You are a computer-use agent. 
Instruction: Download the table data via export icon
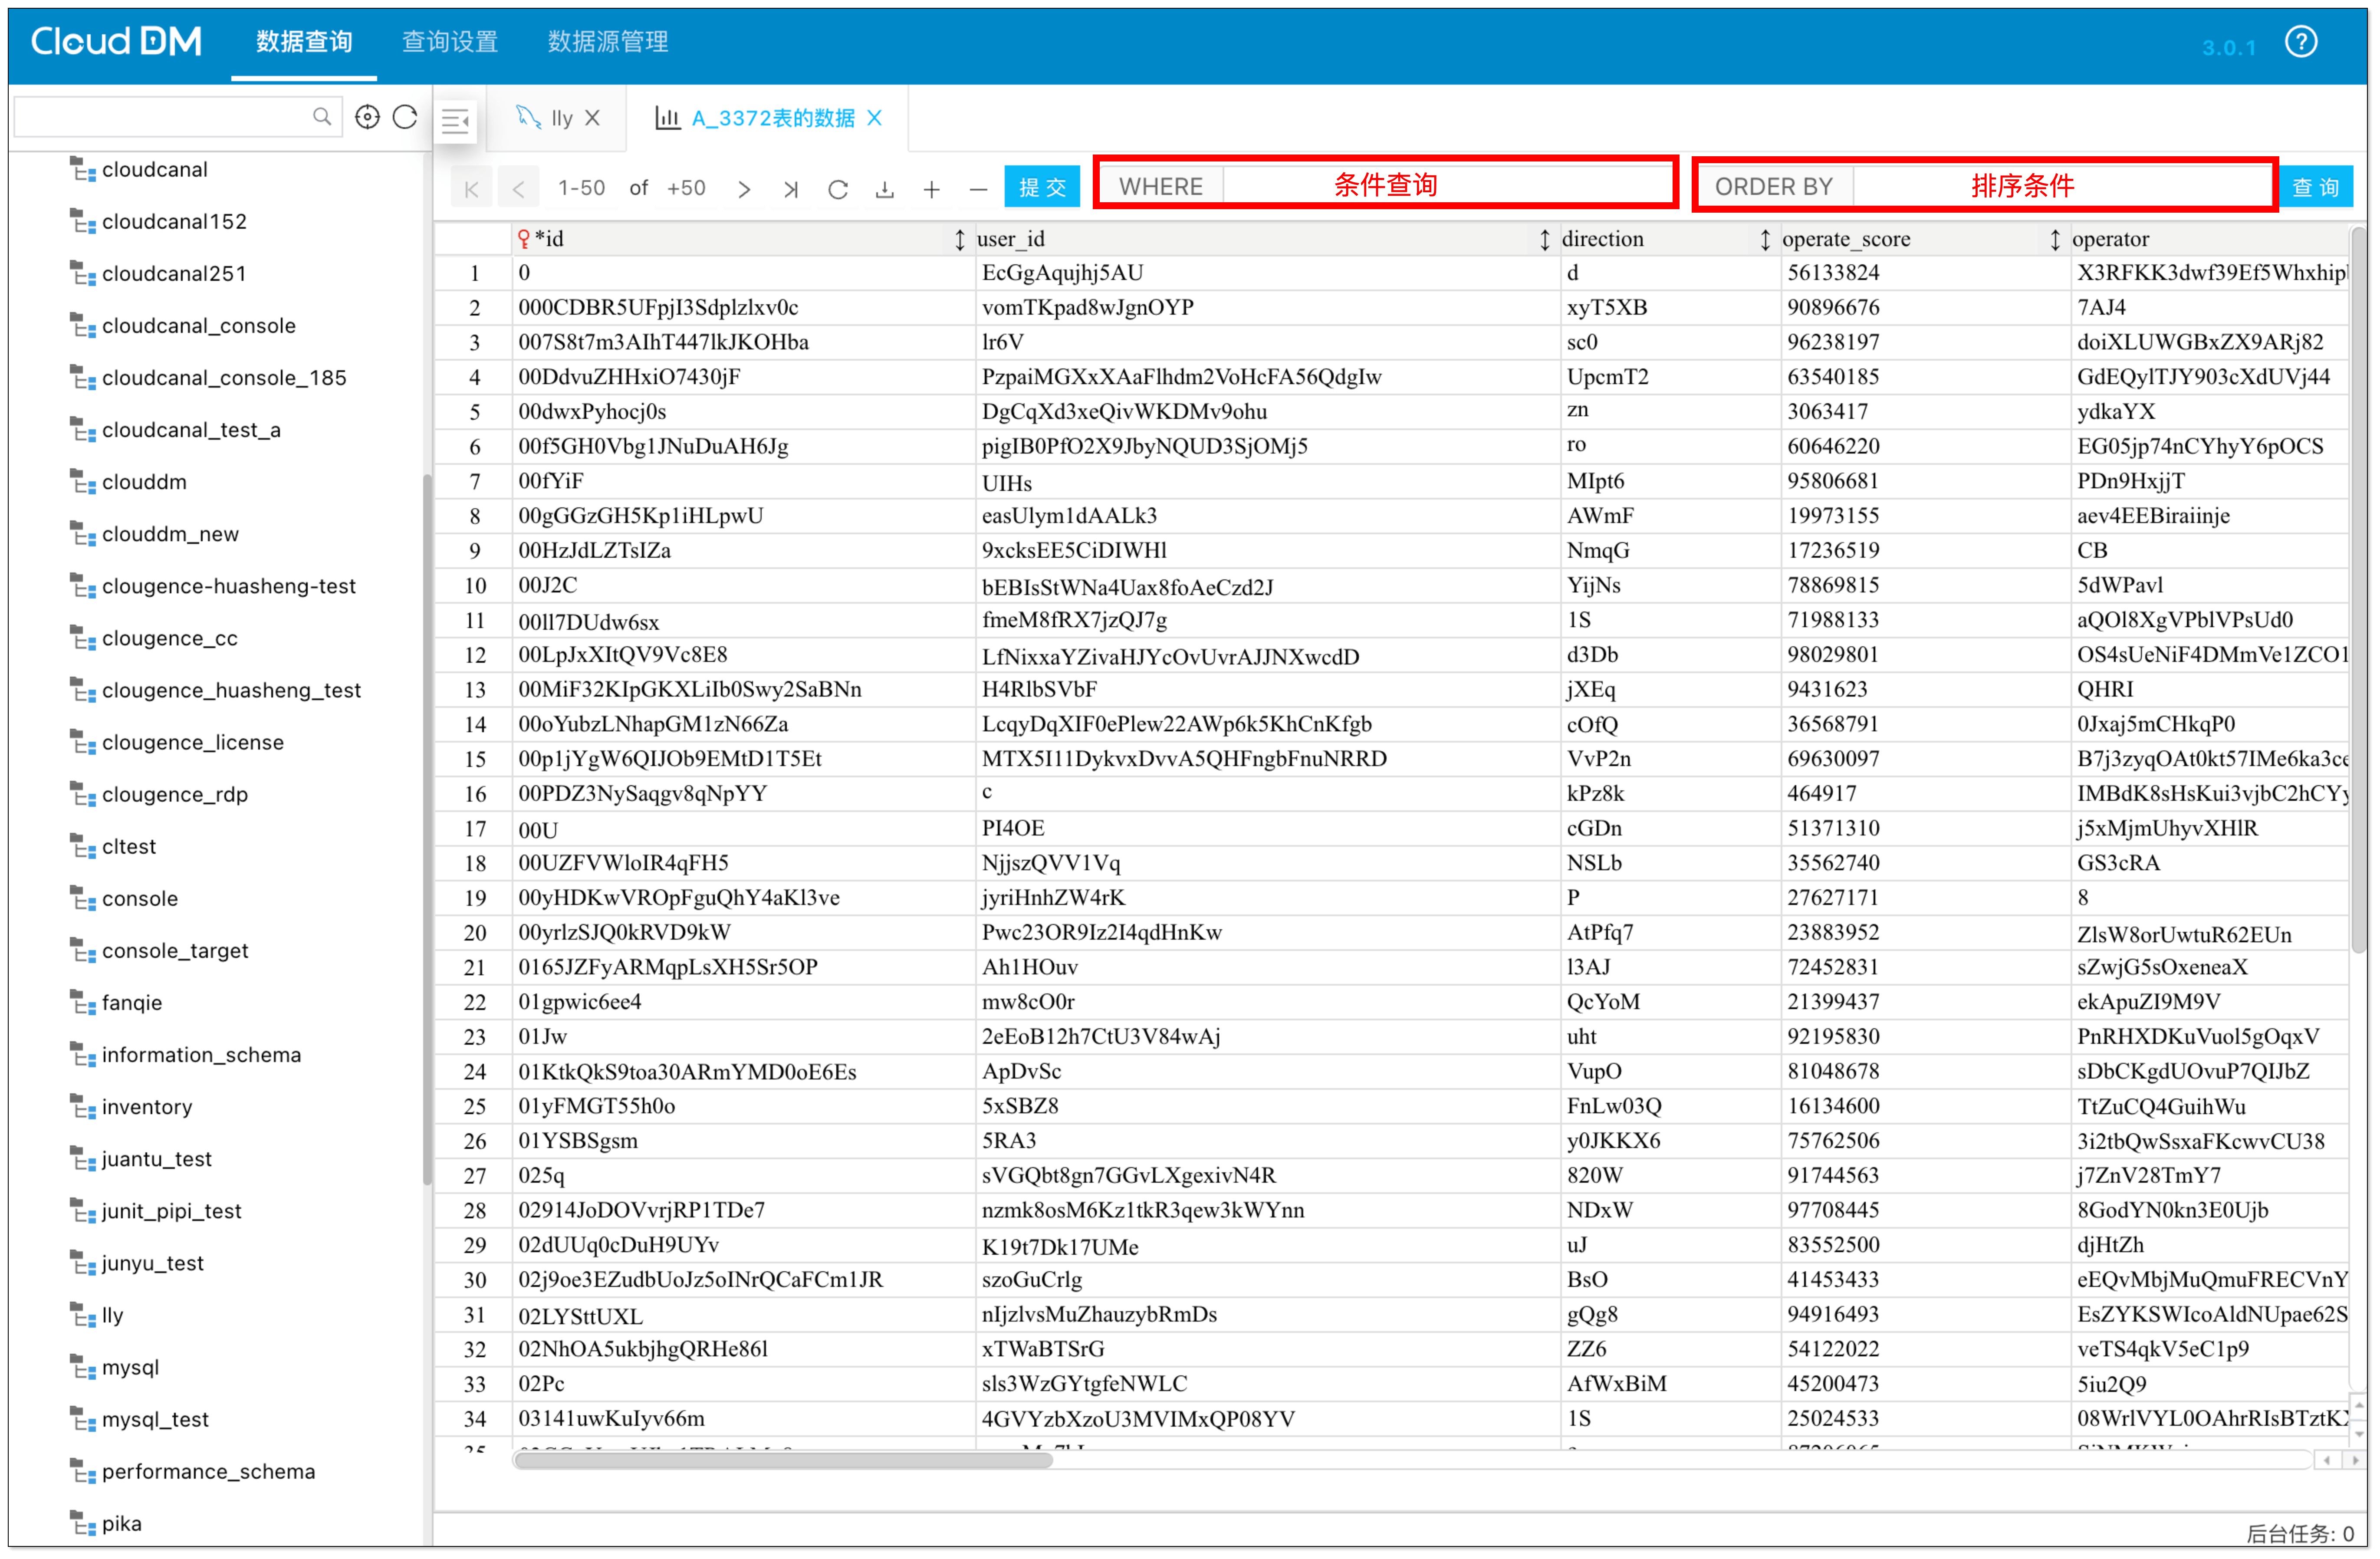coord(885,189)
